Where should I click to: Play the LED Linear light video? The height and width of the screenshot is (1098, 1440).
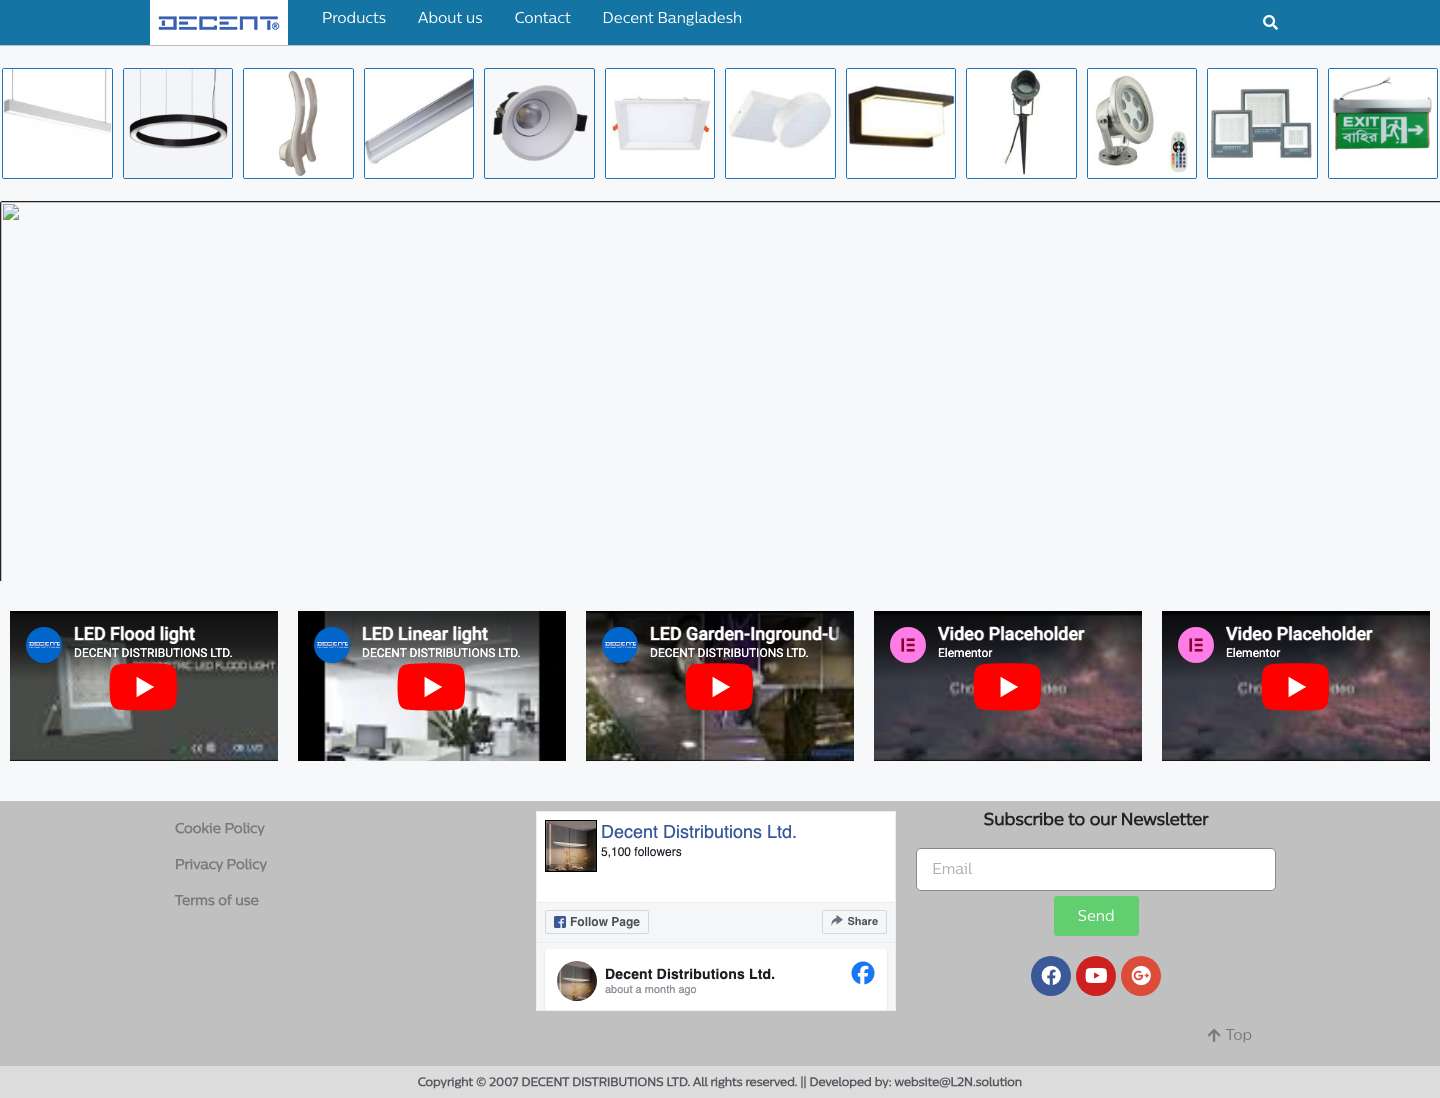pos(431,687)
